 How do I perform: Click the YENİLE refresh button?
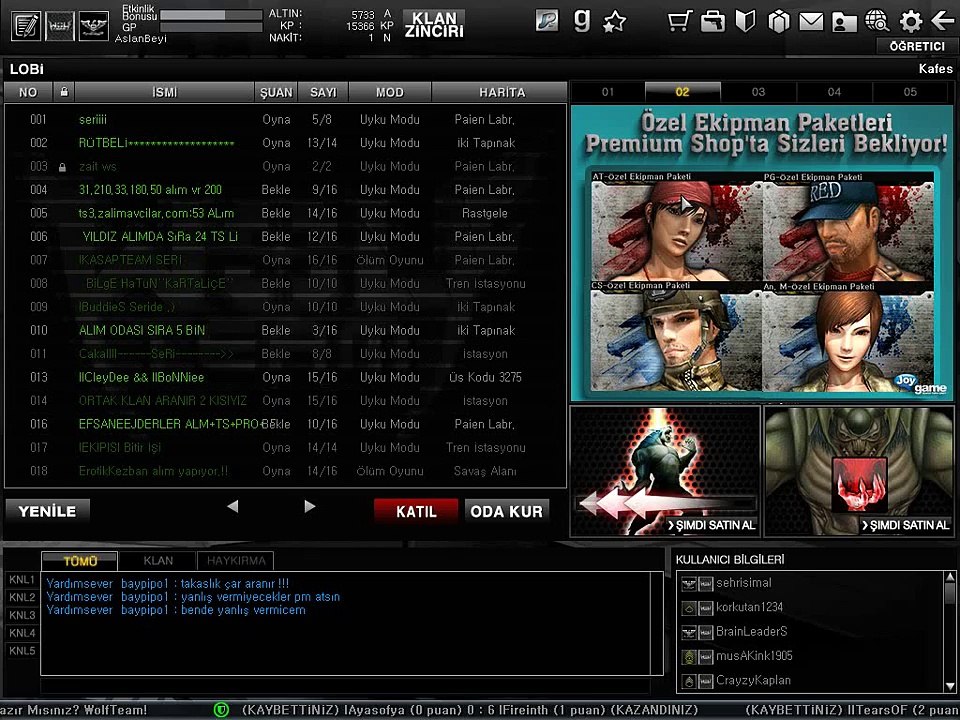pos(48,511)
